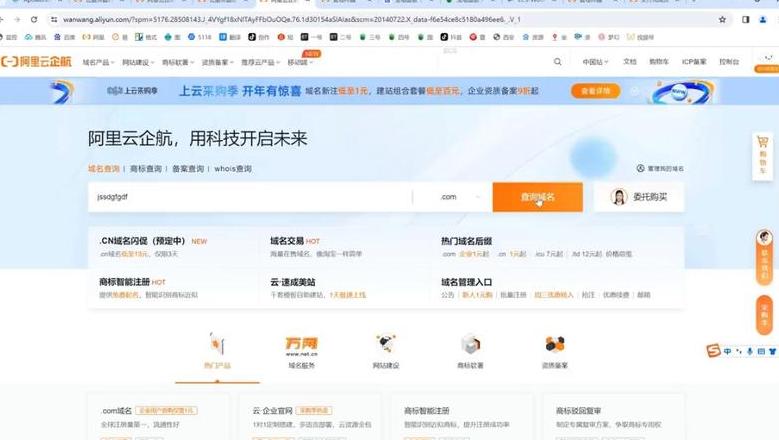Click the browser address bar URL
Image resolution: width=779 pixels, height=440 pixels.
click(x=292, y=19)
